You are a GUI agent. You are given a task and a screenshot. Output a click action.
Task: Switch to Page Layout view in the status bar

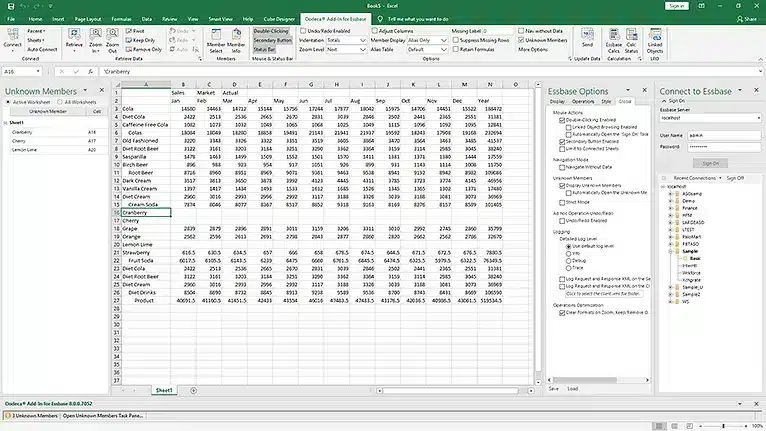675,426
